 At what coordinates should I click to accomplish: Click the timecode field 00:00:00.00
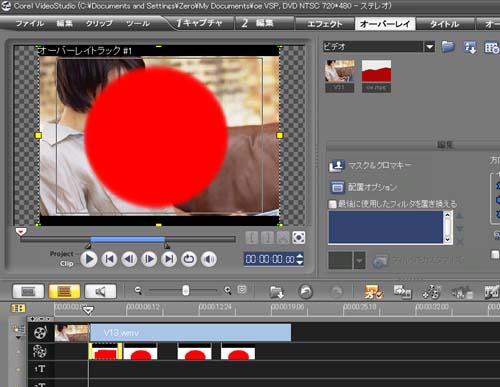270,259
